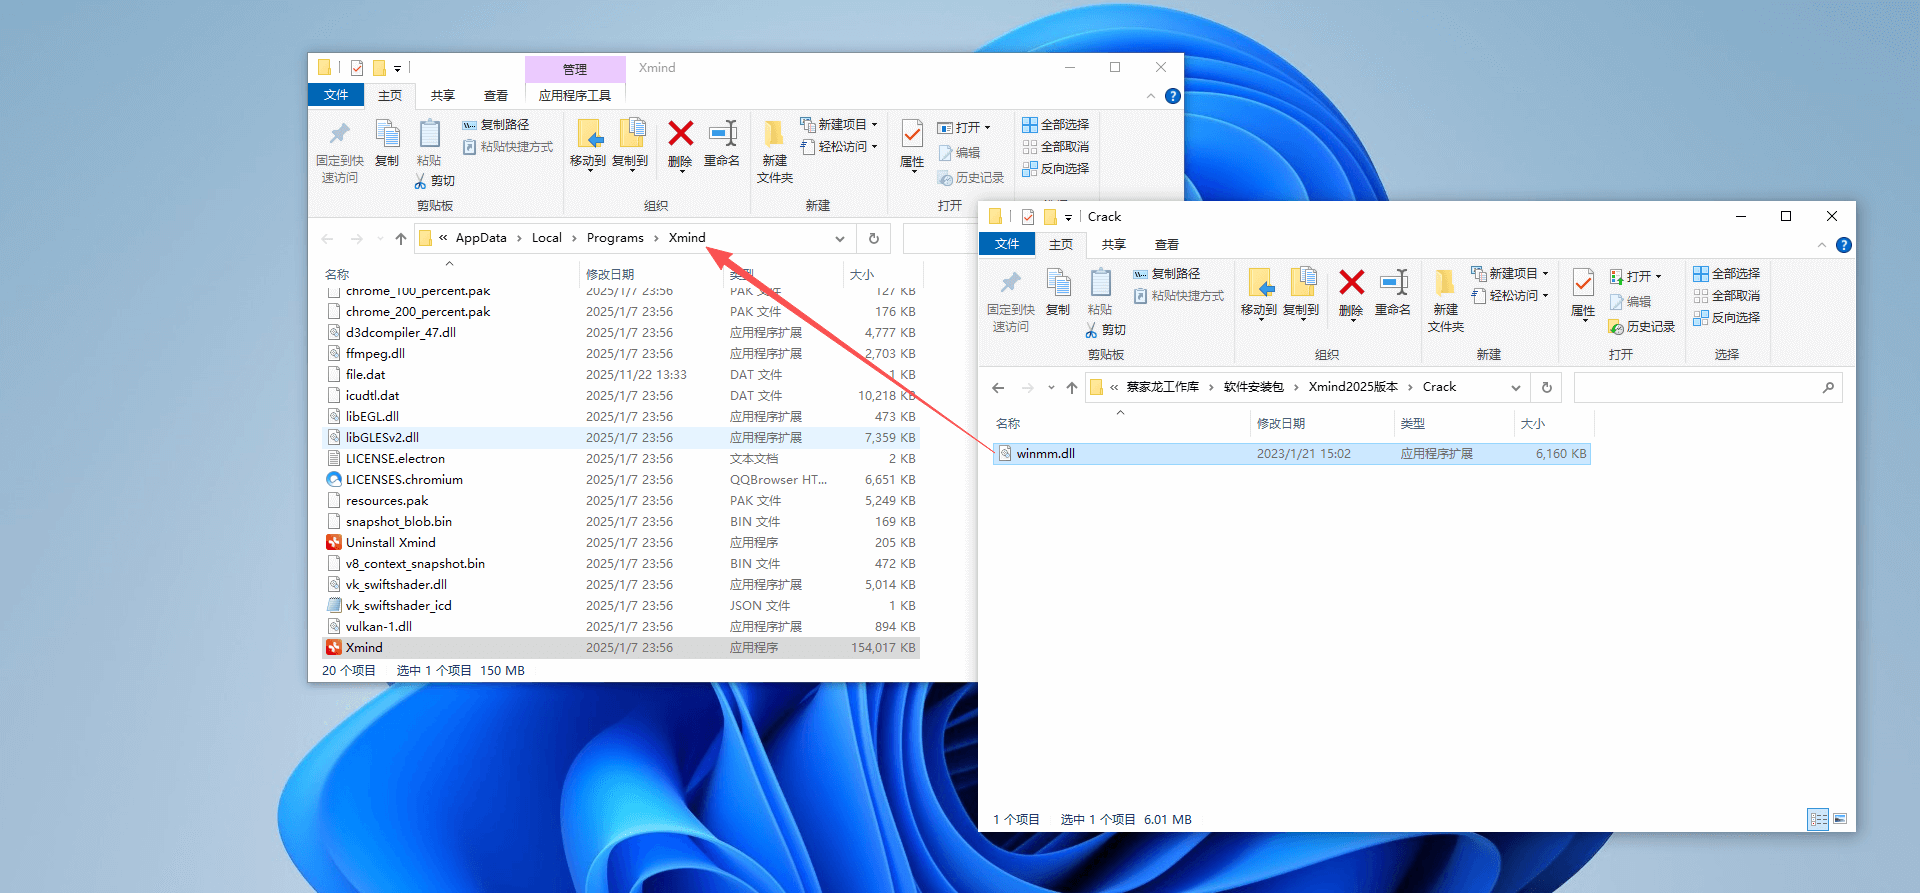Select resources.pak in Xmind file list

pyautogui.click(x=621, y=501)
